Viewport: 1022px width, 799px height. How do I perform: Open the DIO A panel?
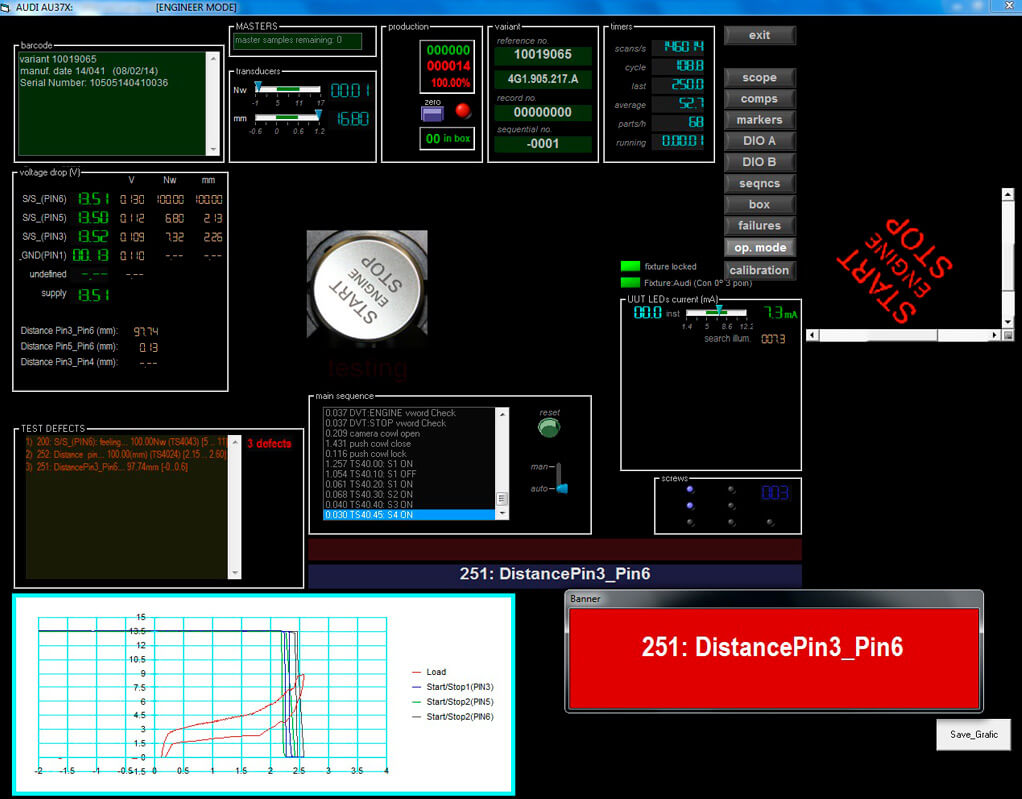click(x=759, y=141)
